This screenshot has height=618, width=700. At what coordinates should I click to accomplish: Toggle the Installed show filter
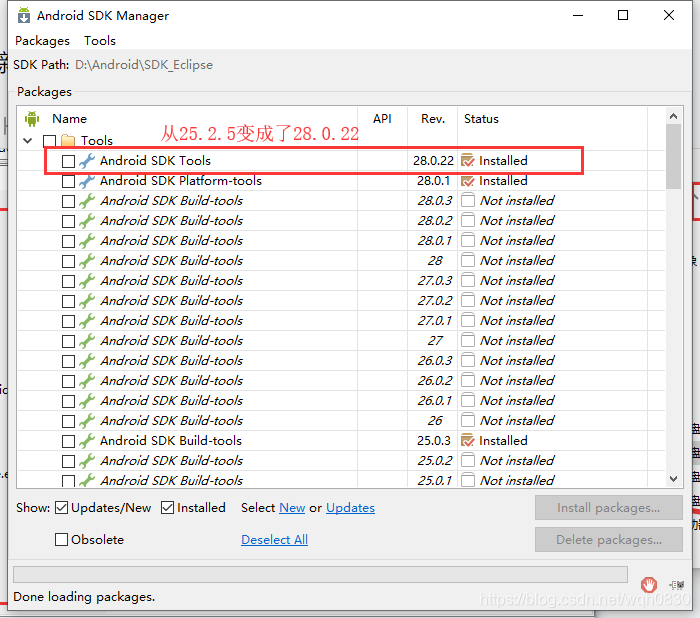pos(167,508)
